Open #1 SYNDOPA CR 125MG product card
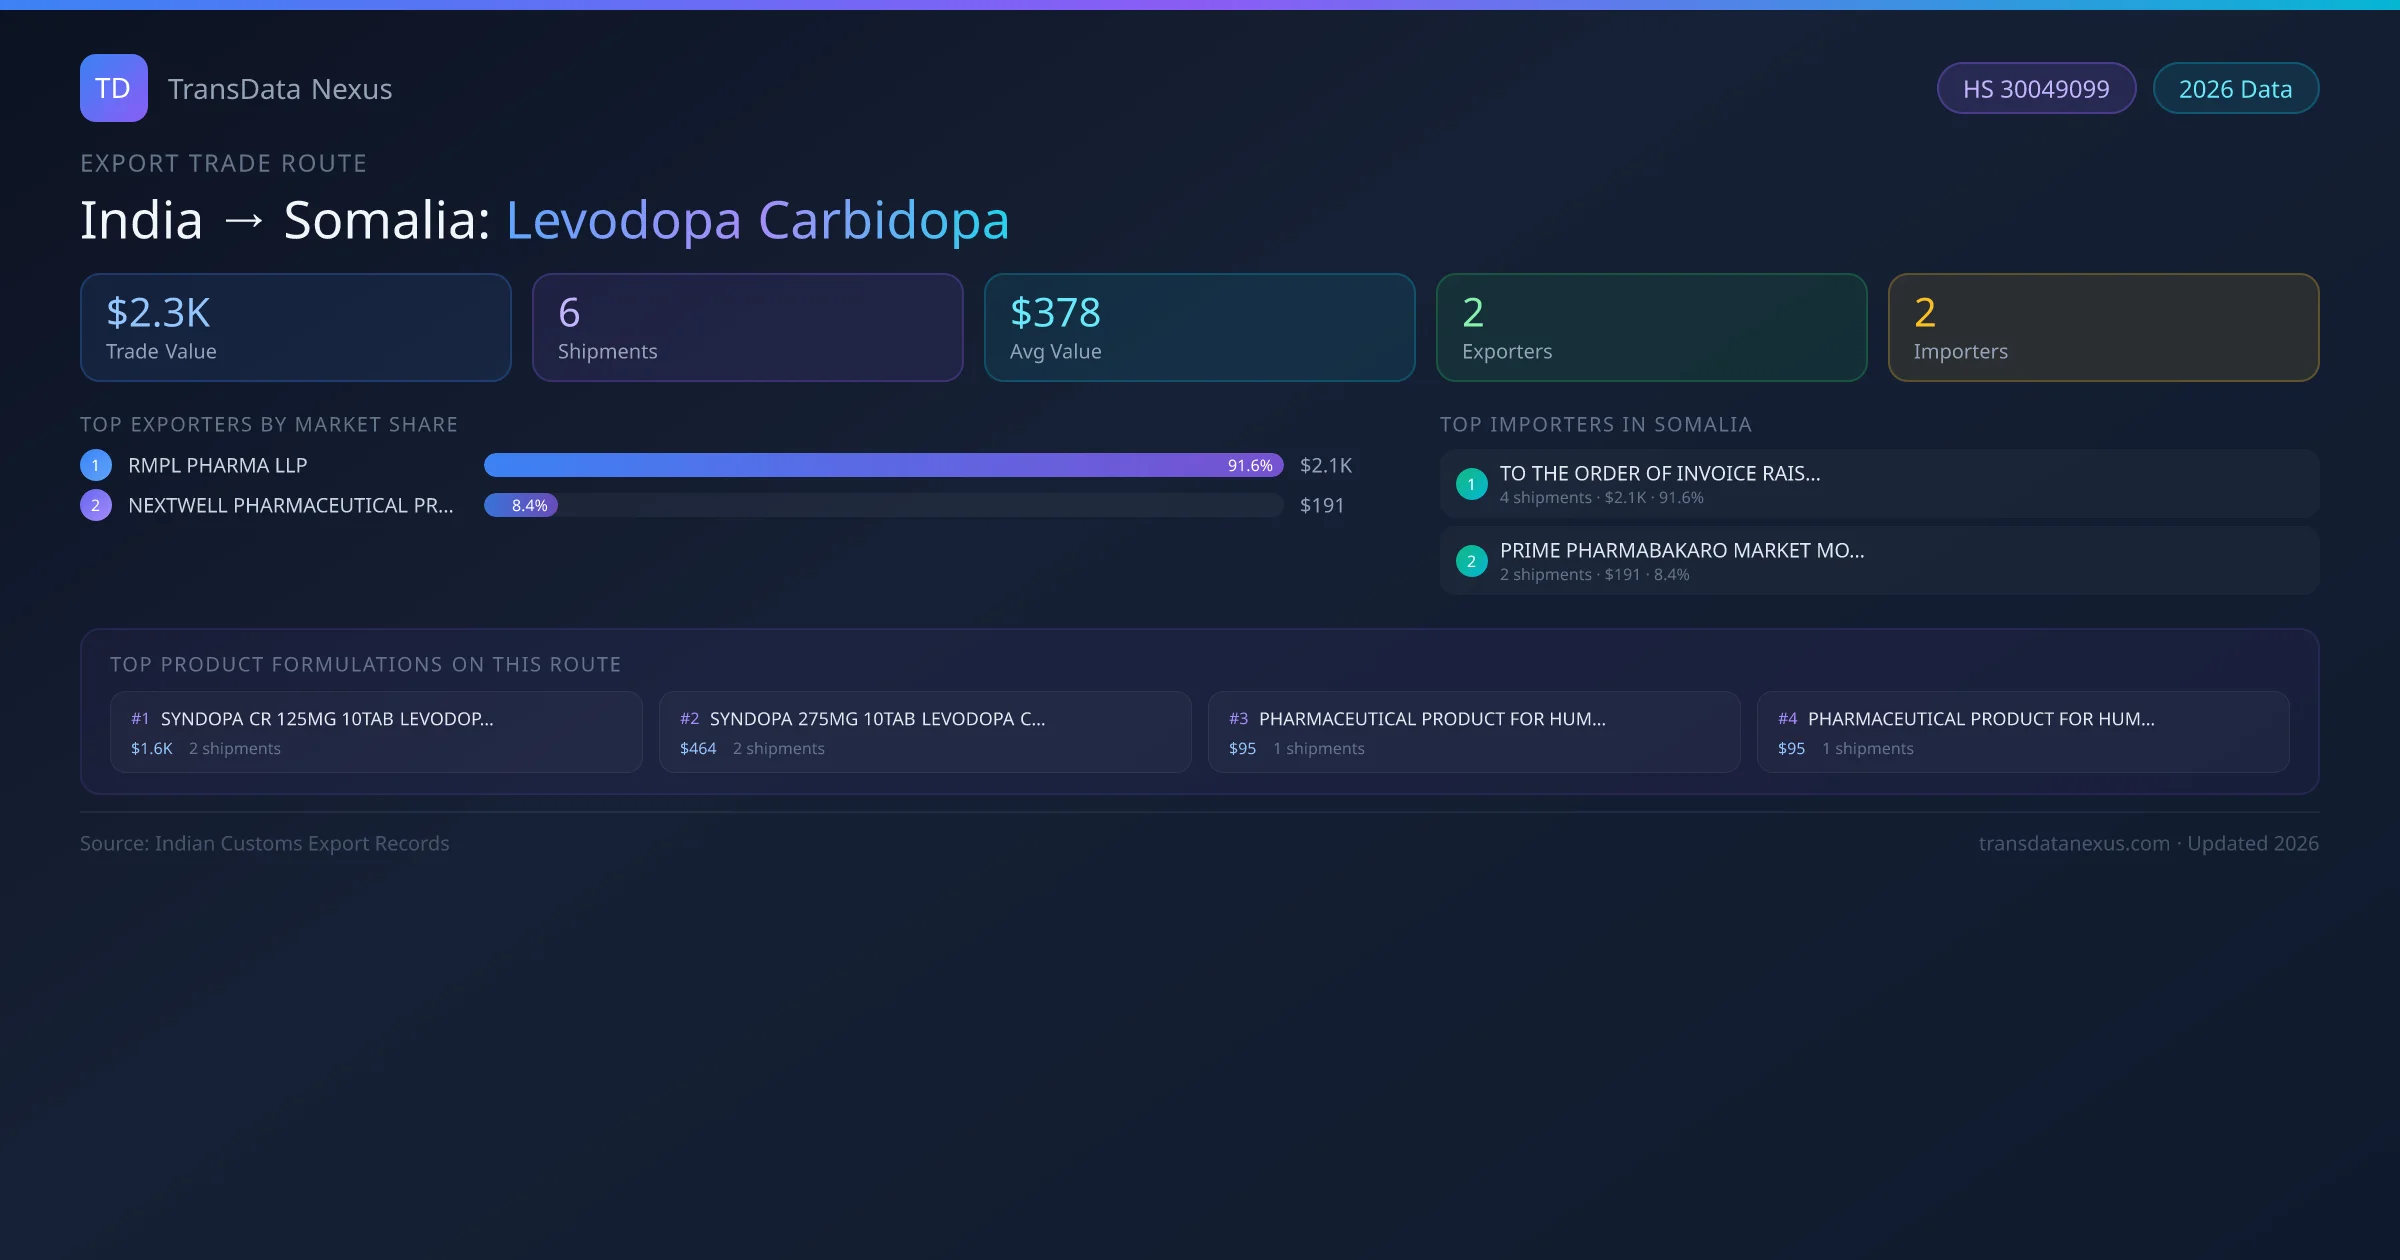 [x=375, y=732]
